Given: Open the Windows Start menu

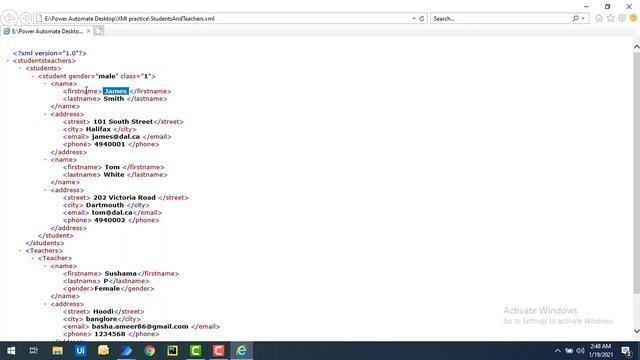Looking at the screenshot, I should pyautogui.click(x=11, y=351).
